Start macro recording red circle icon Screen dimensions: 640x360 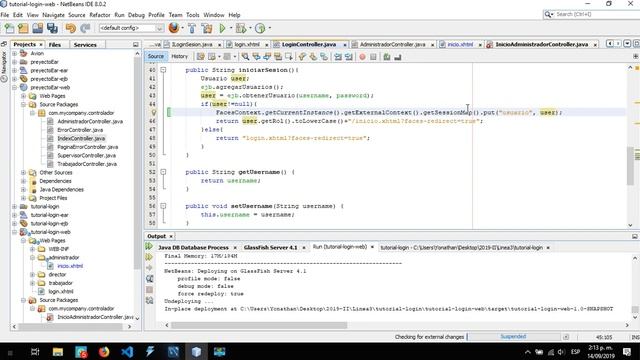click(362, 57)
